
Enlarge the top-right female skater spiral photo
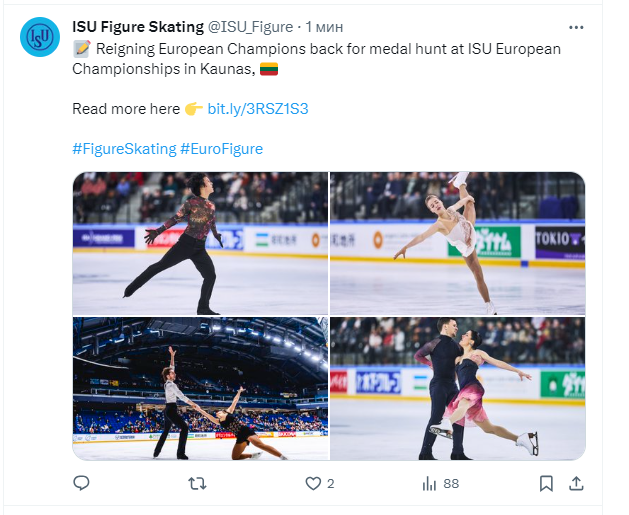[x=457, y=243]
